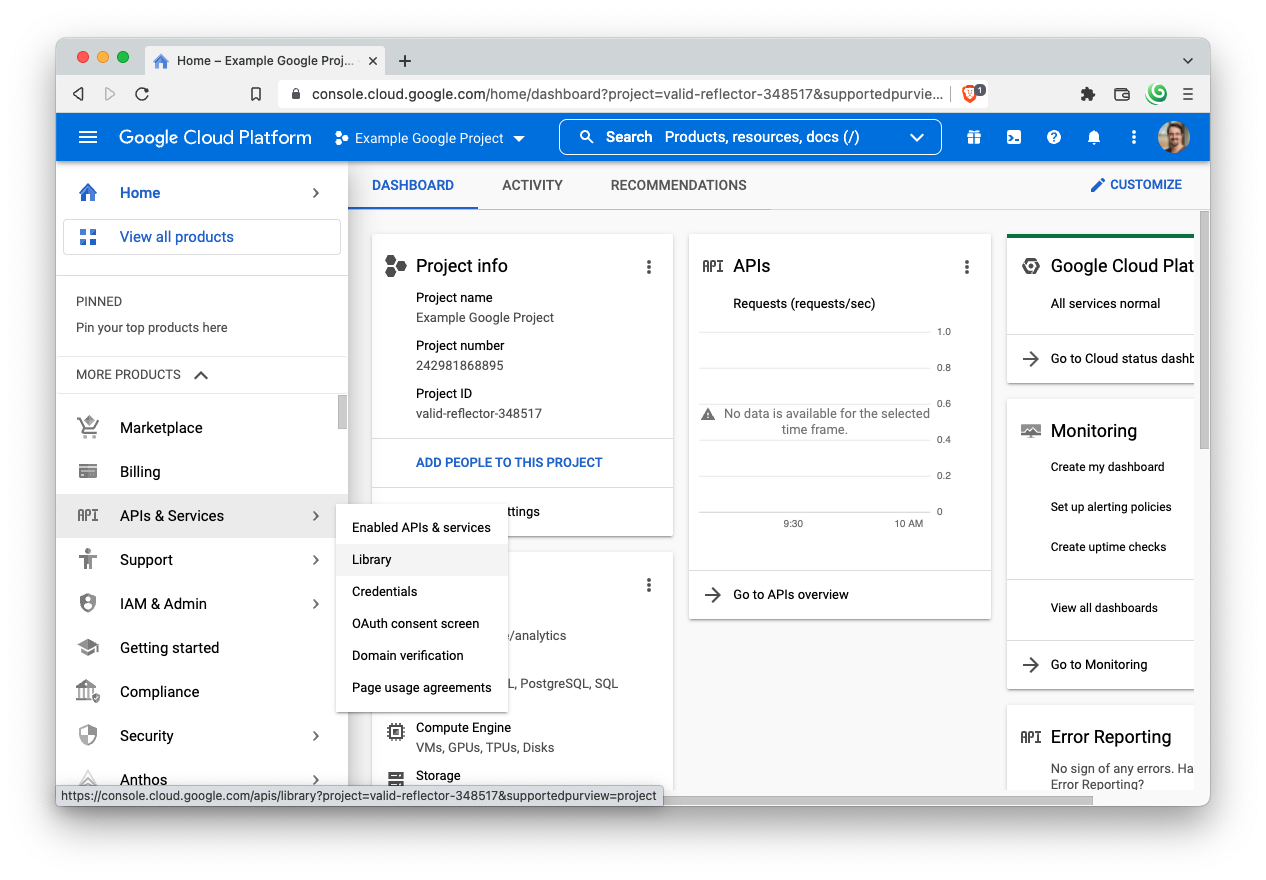Choose Domain verification menu item

click(x=422, y=655)
